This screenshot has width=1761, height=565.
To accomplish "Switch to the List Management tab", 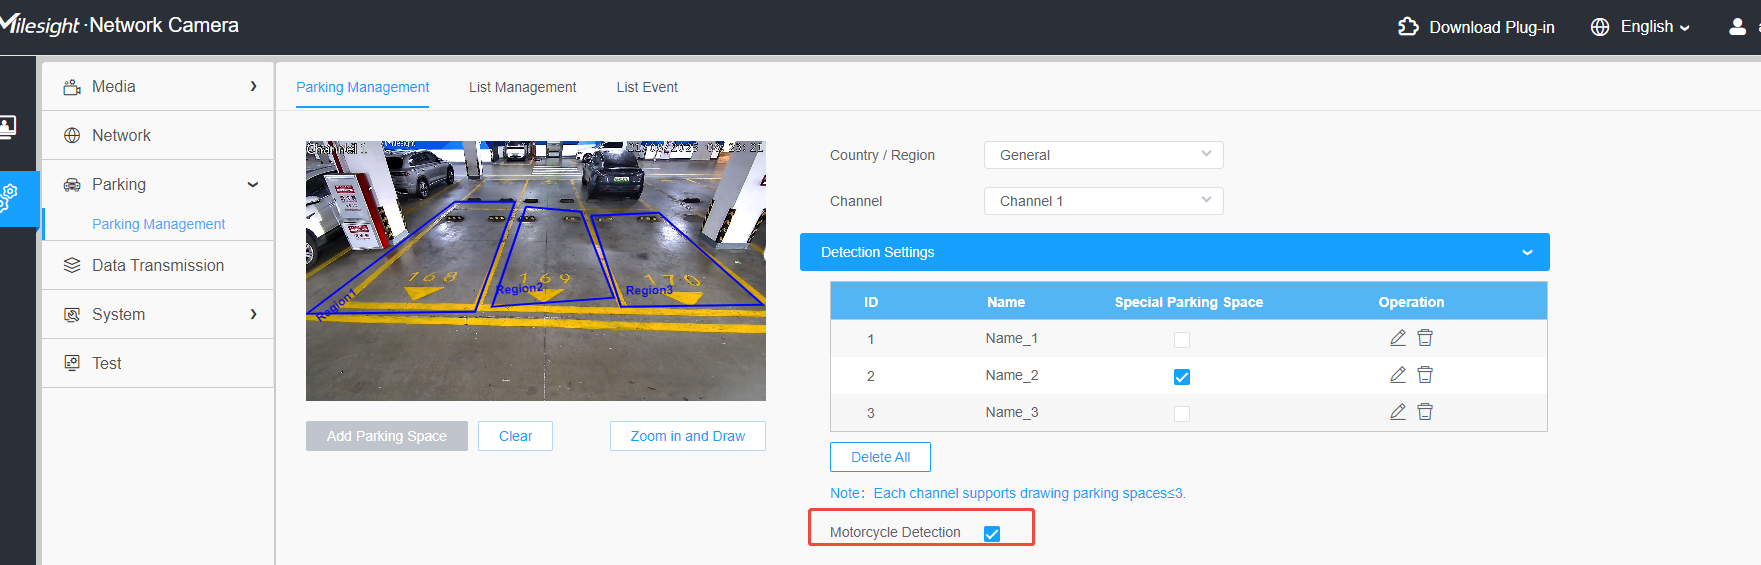I will pyautogui.click(x=522, y=87).
